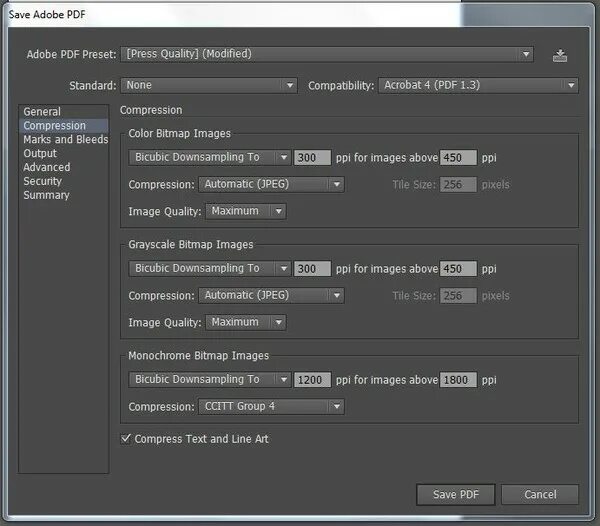Click the Grayscale 300 ppi downsample field
This screenshot has height=526, width=600.
312,269
